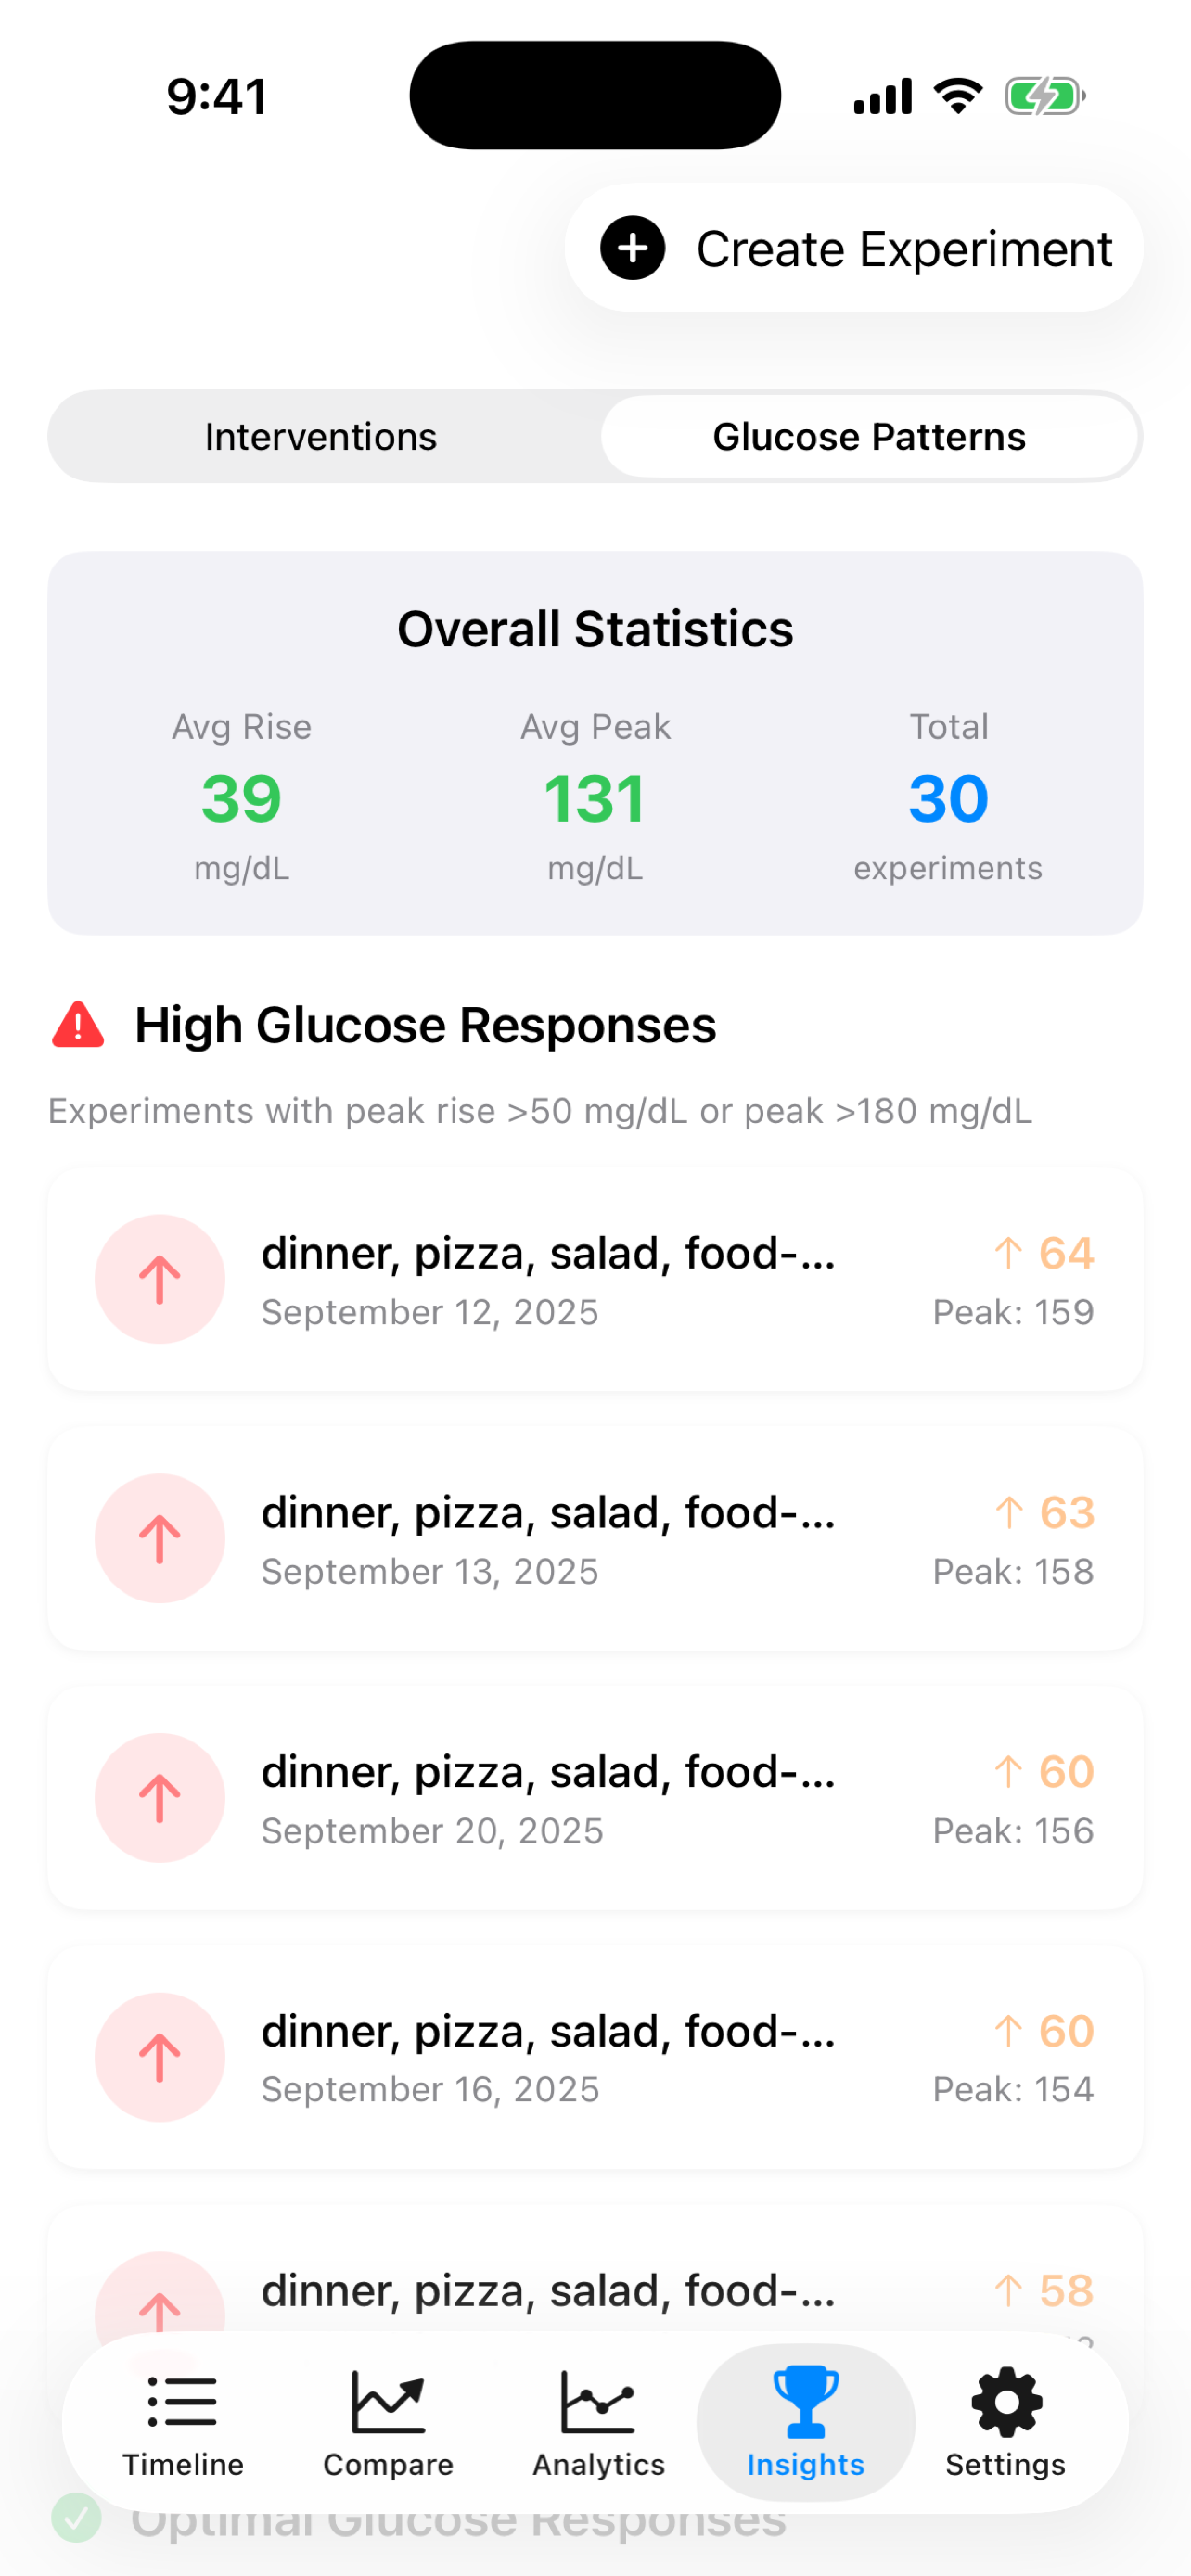The image size is (1191, 2576).
Task: Open the September 13, 2025 dinner experiment
Action: click(x=595, y=1538)
